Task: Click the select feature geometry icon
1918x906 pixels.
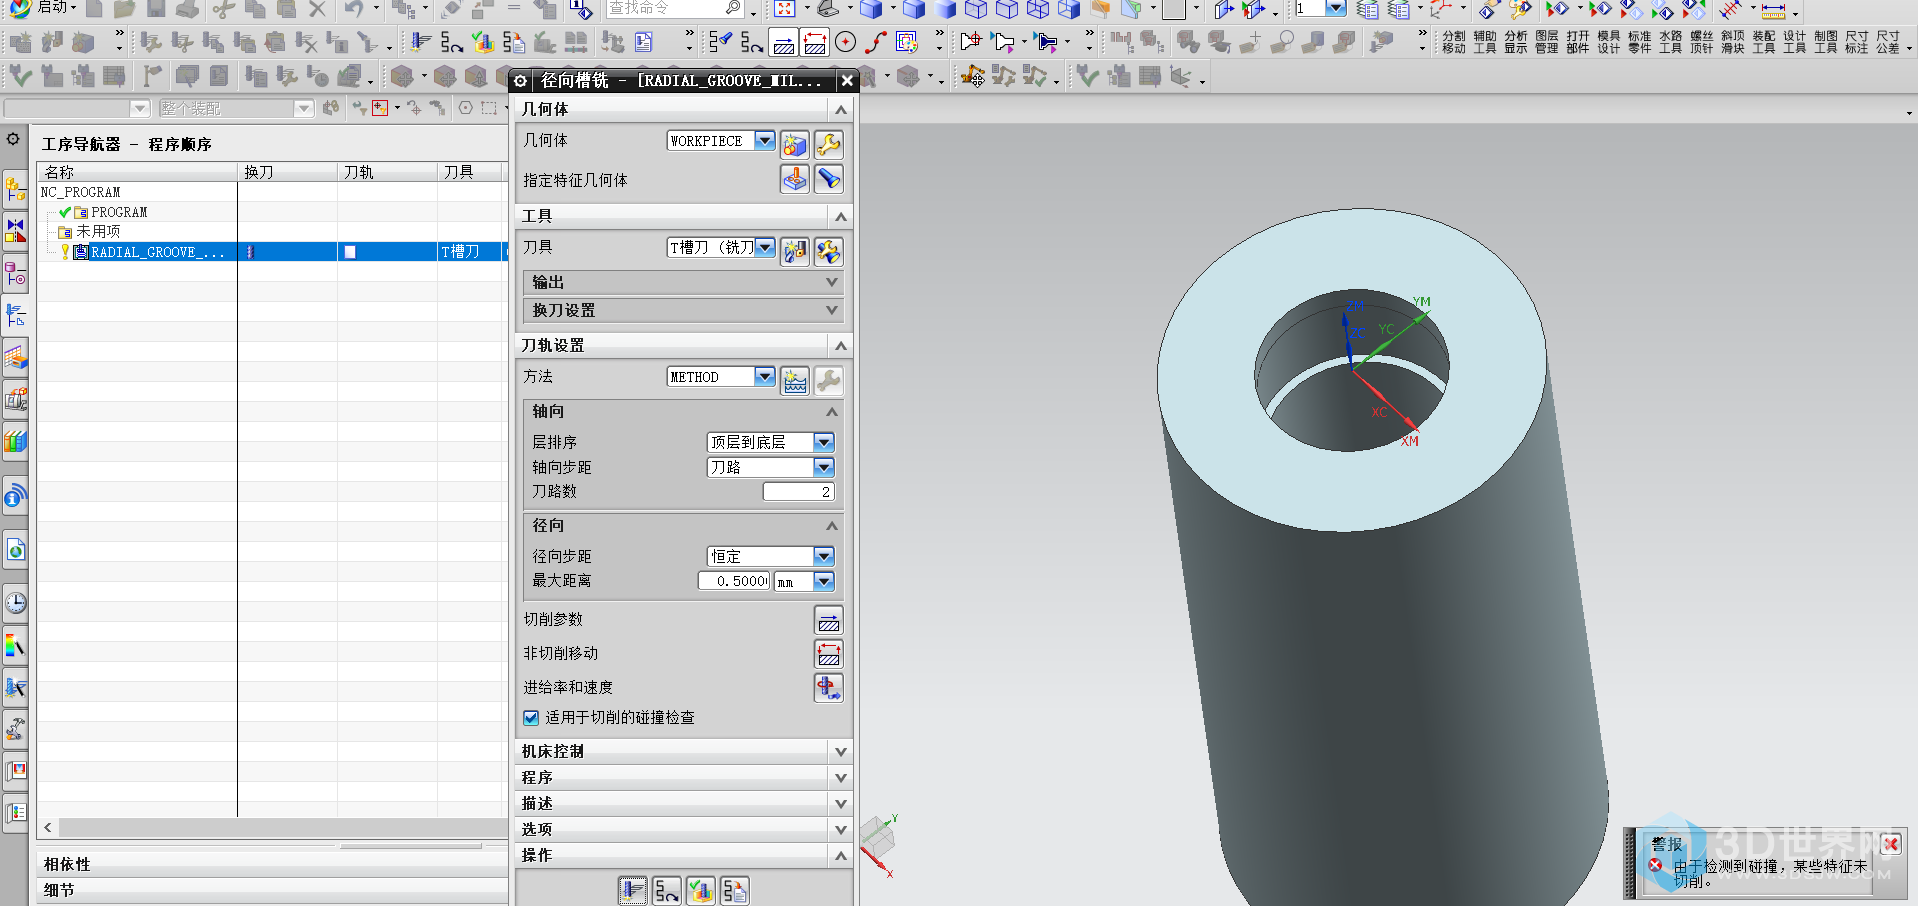Action: coord(795,179)
